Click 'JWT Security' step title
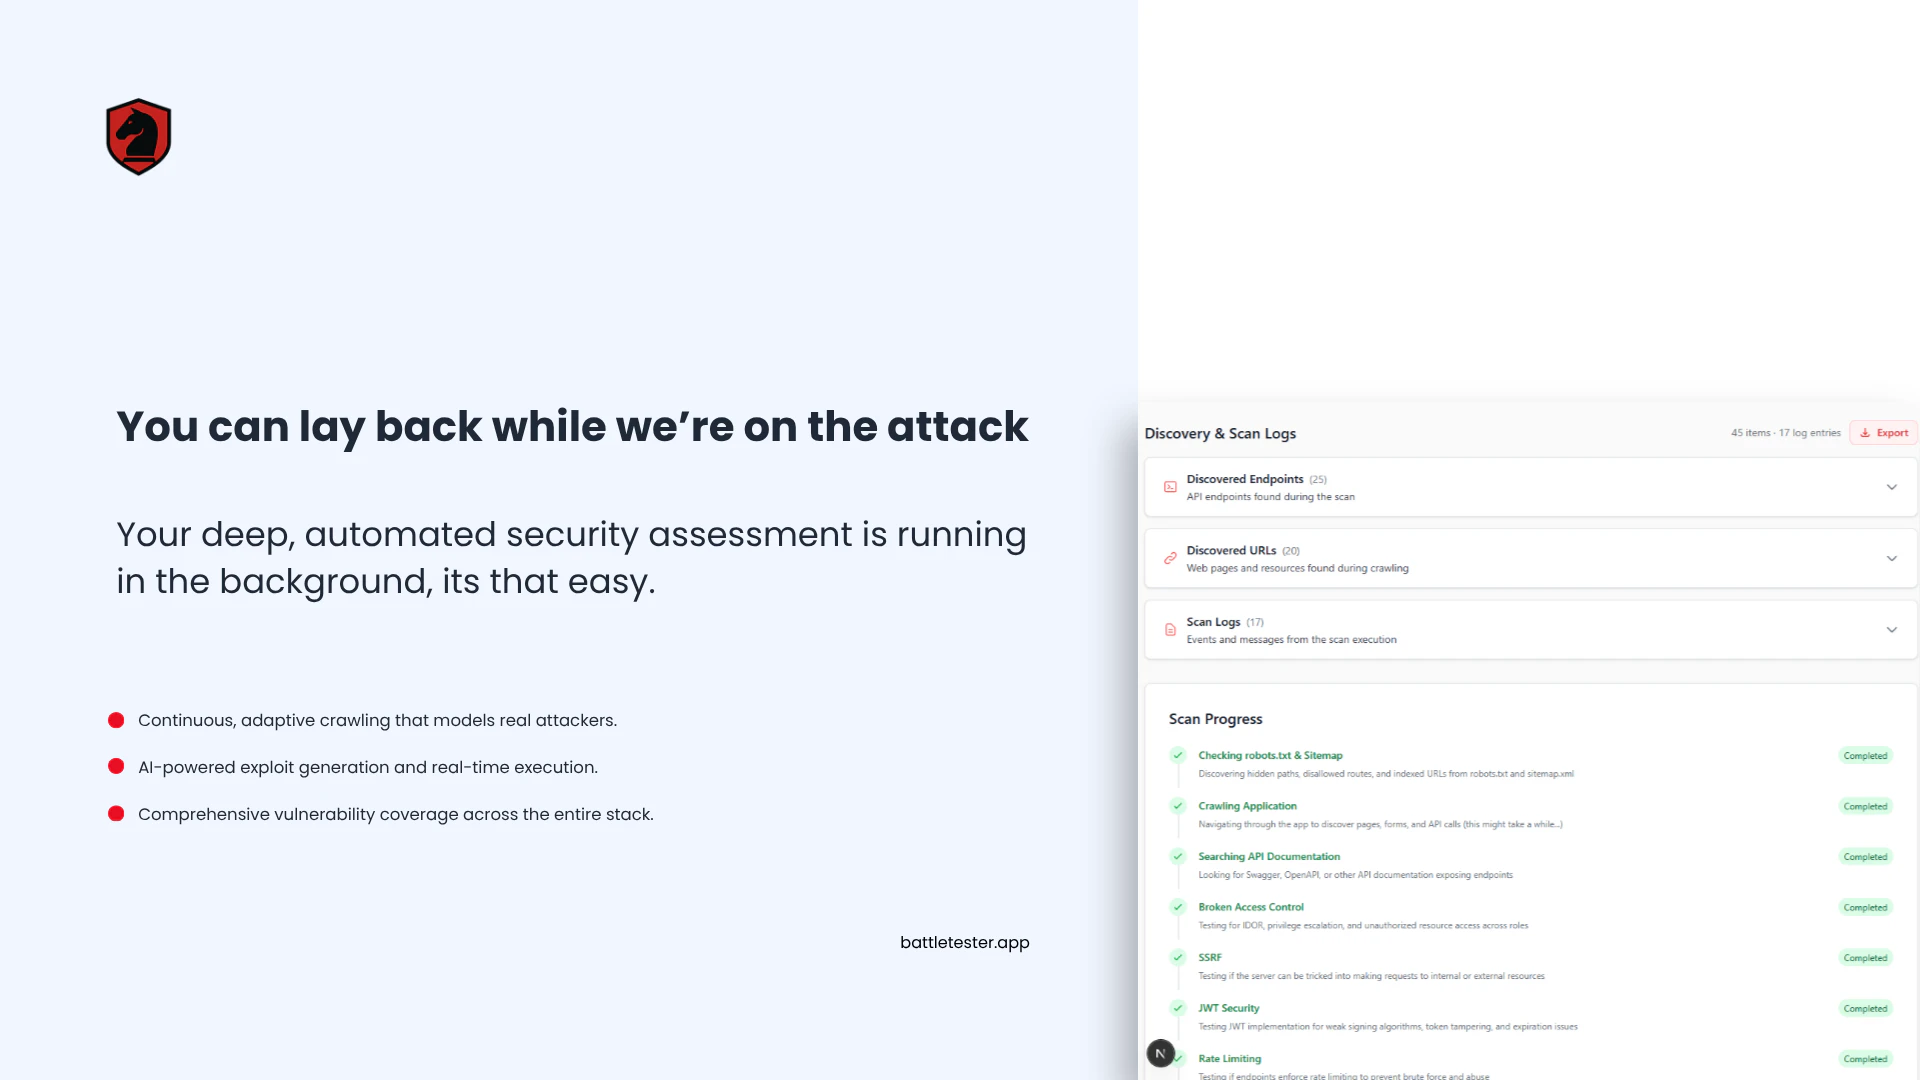This screenshot has width=1920, height=1080. [x=1229, y=1008]
